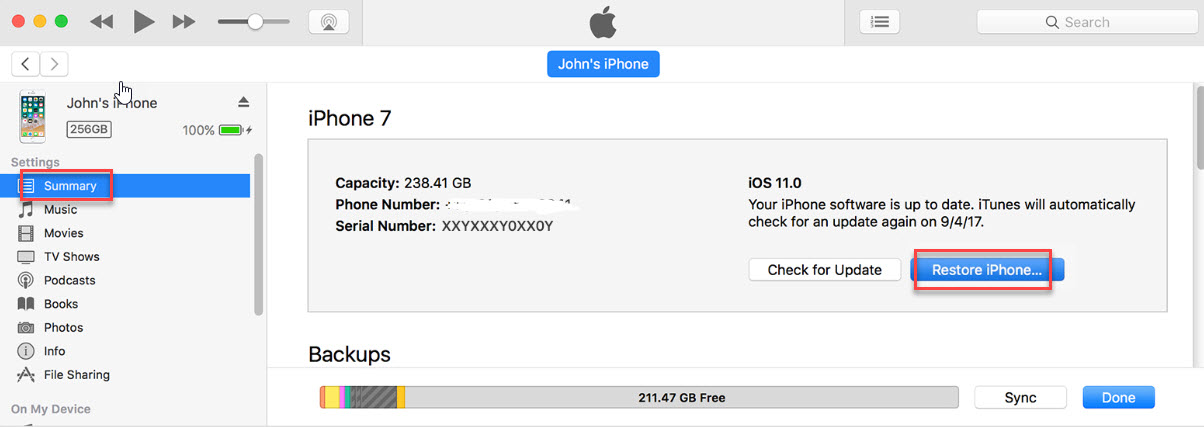Click the rewind playback button
1204x427 pixels.
pyautogui.click(x=101, y=22)
